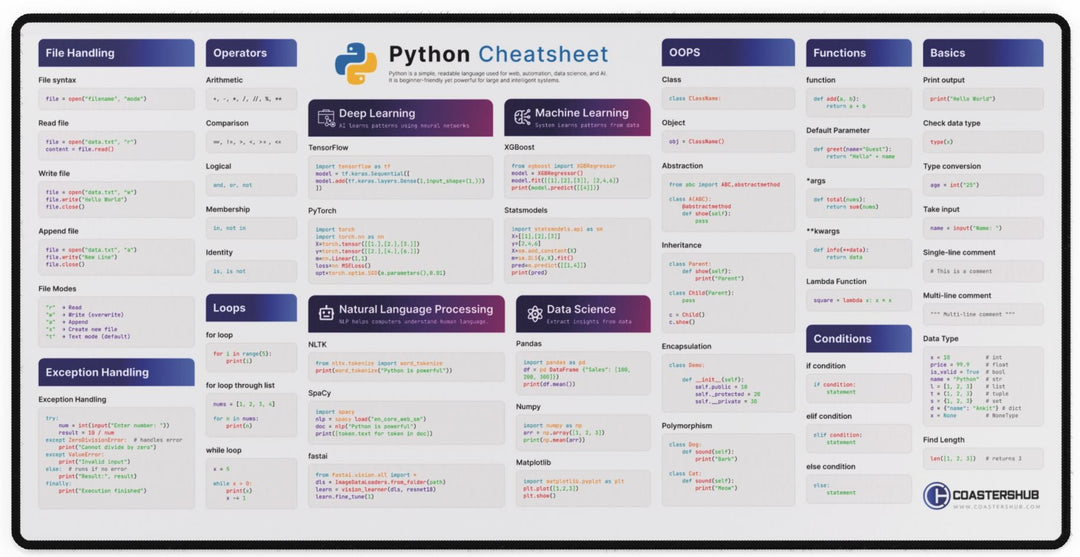The width and height of the screenshot is (1080, 557).
Task: Click the "Membership" operators label
Action: [x=228, y=209]
